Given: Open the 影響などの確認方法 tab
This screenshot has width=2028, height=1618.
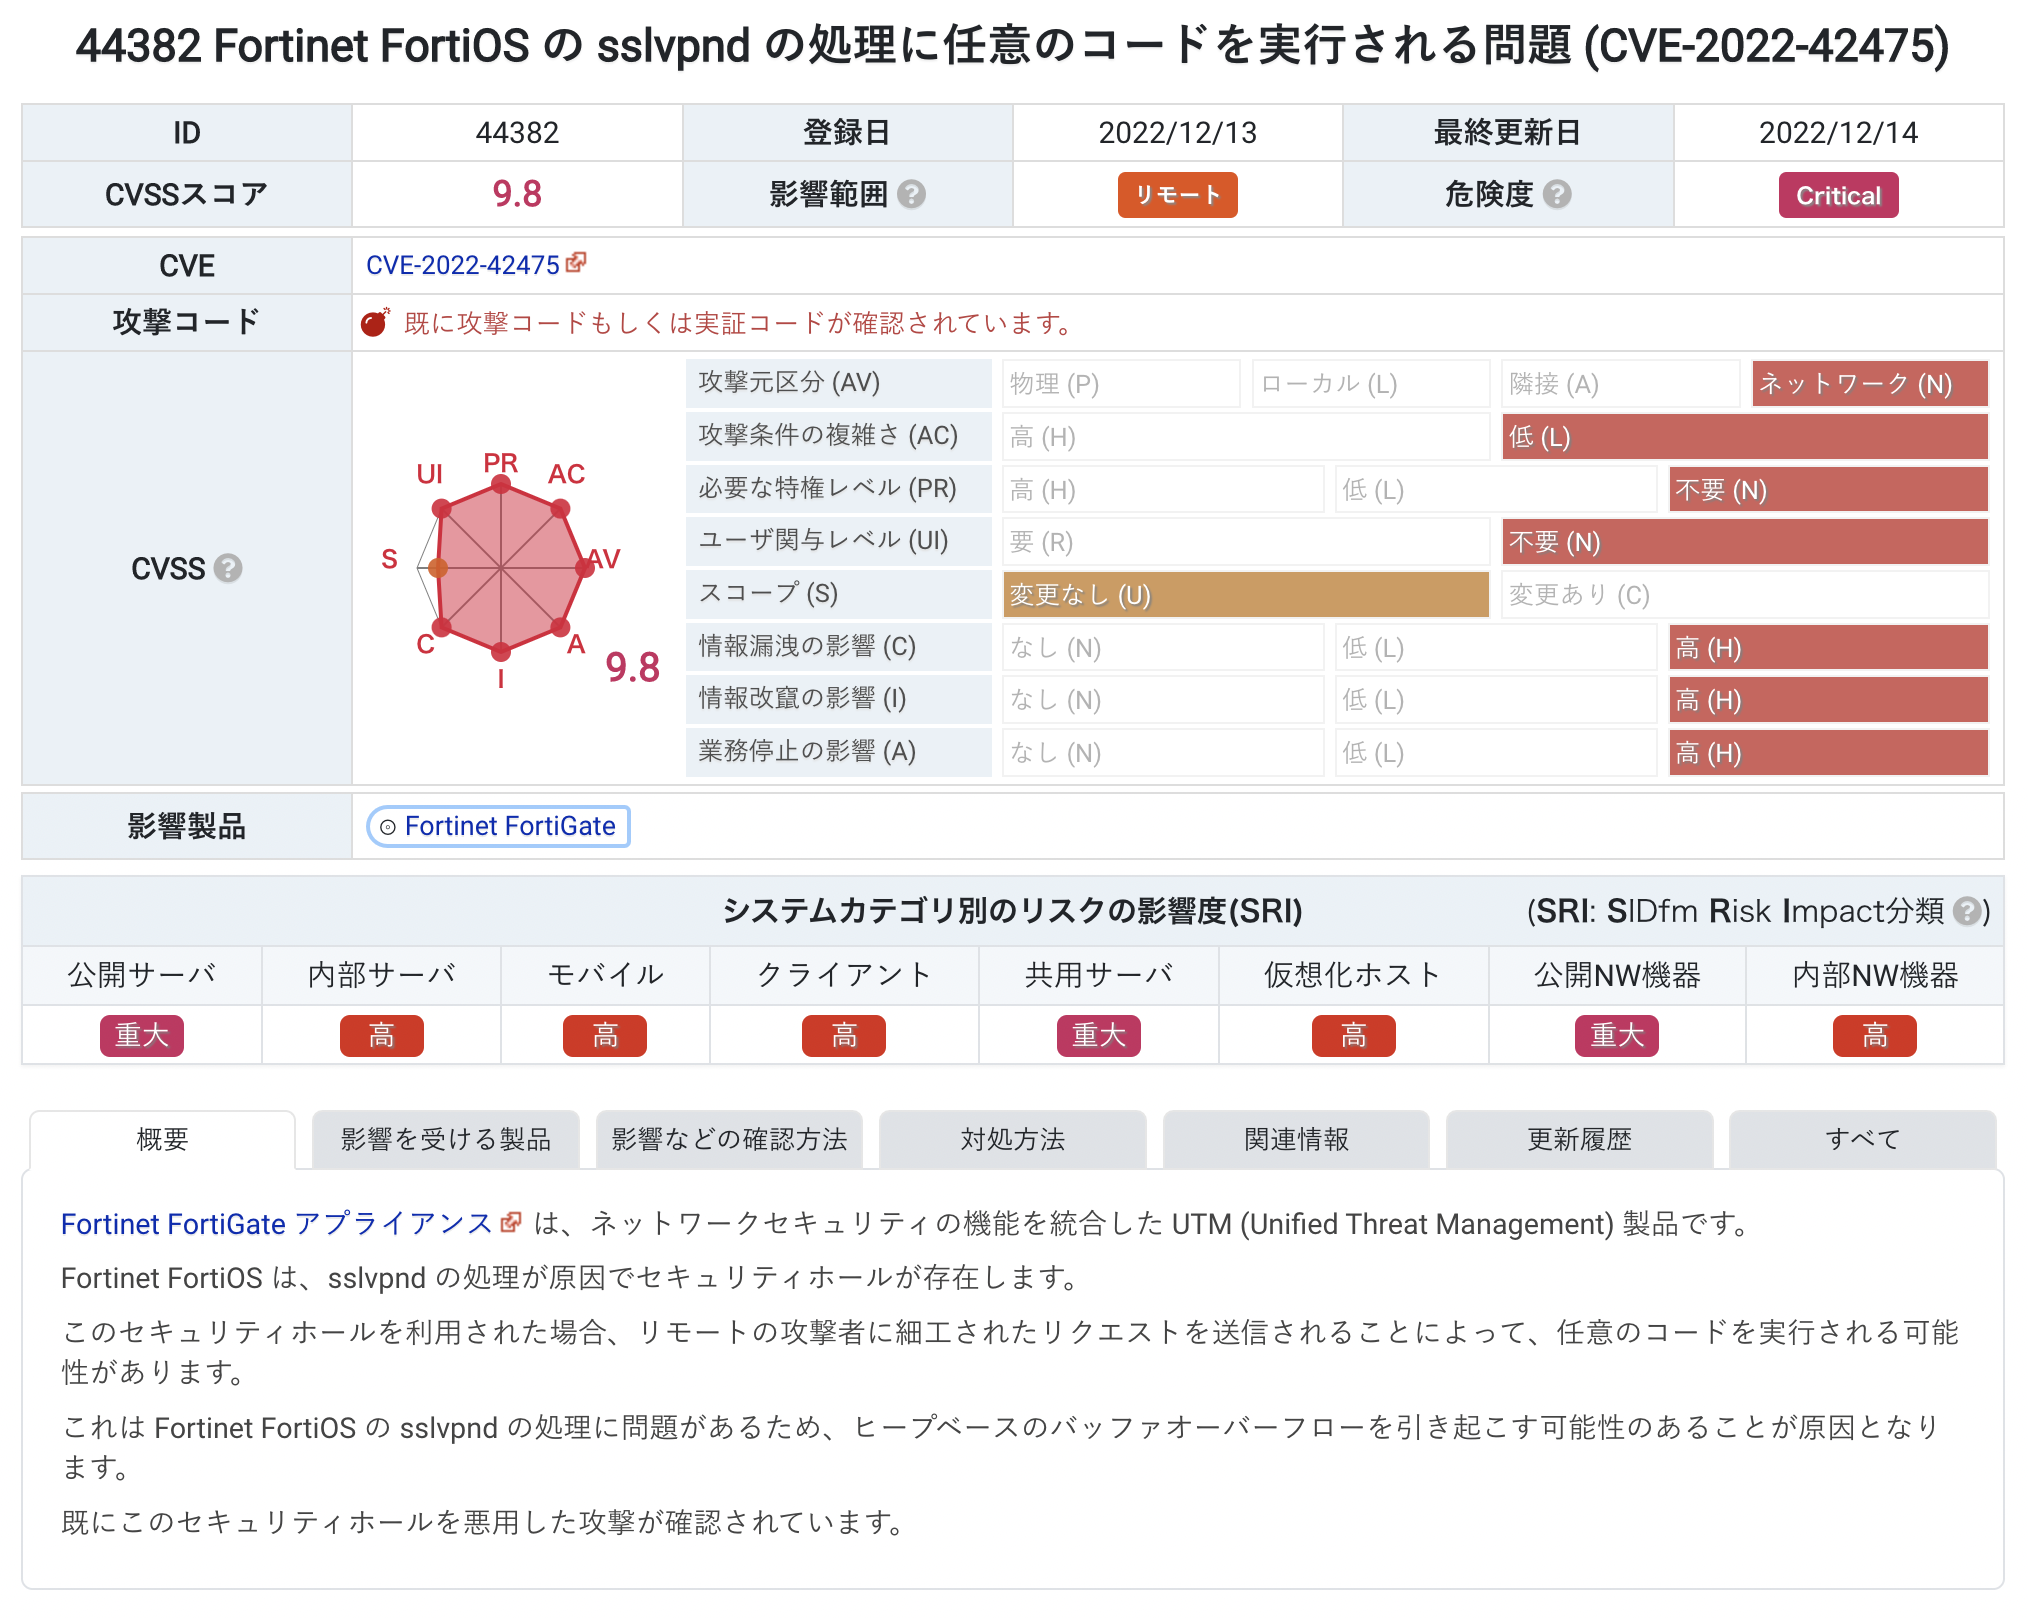Looking at the screenshot, I should point(729,1139).
